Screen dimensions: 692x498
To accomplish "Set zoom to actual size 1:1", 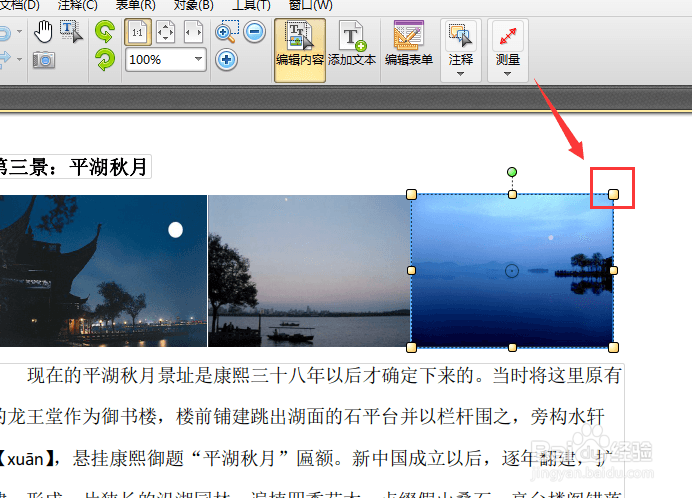I will click(138, 32).
